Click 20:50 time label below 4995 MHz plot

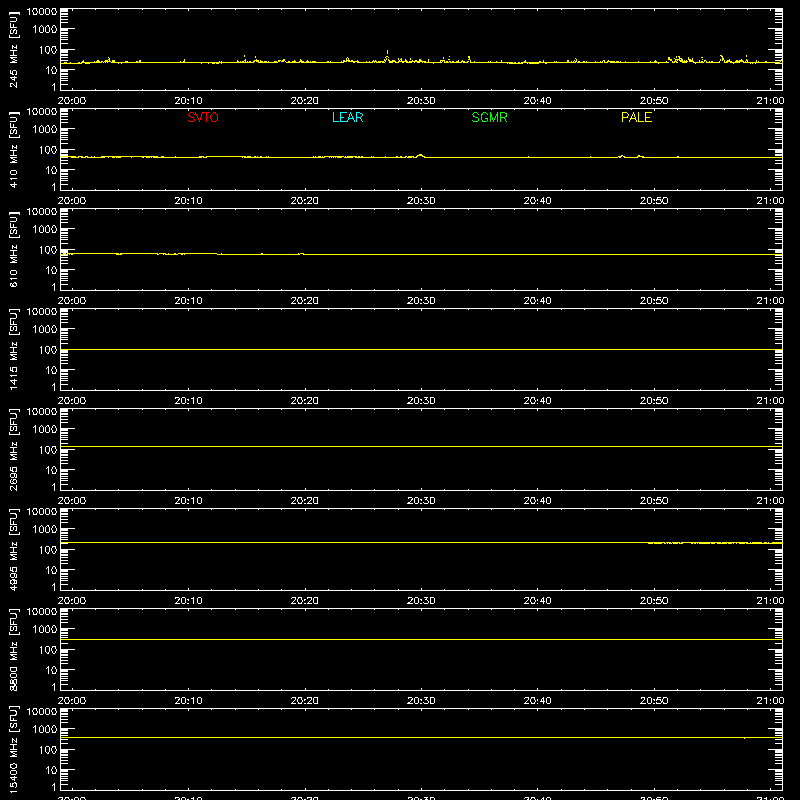(x=654, y=601)
